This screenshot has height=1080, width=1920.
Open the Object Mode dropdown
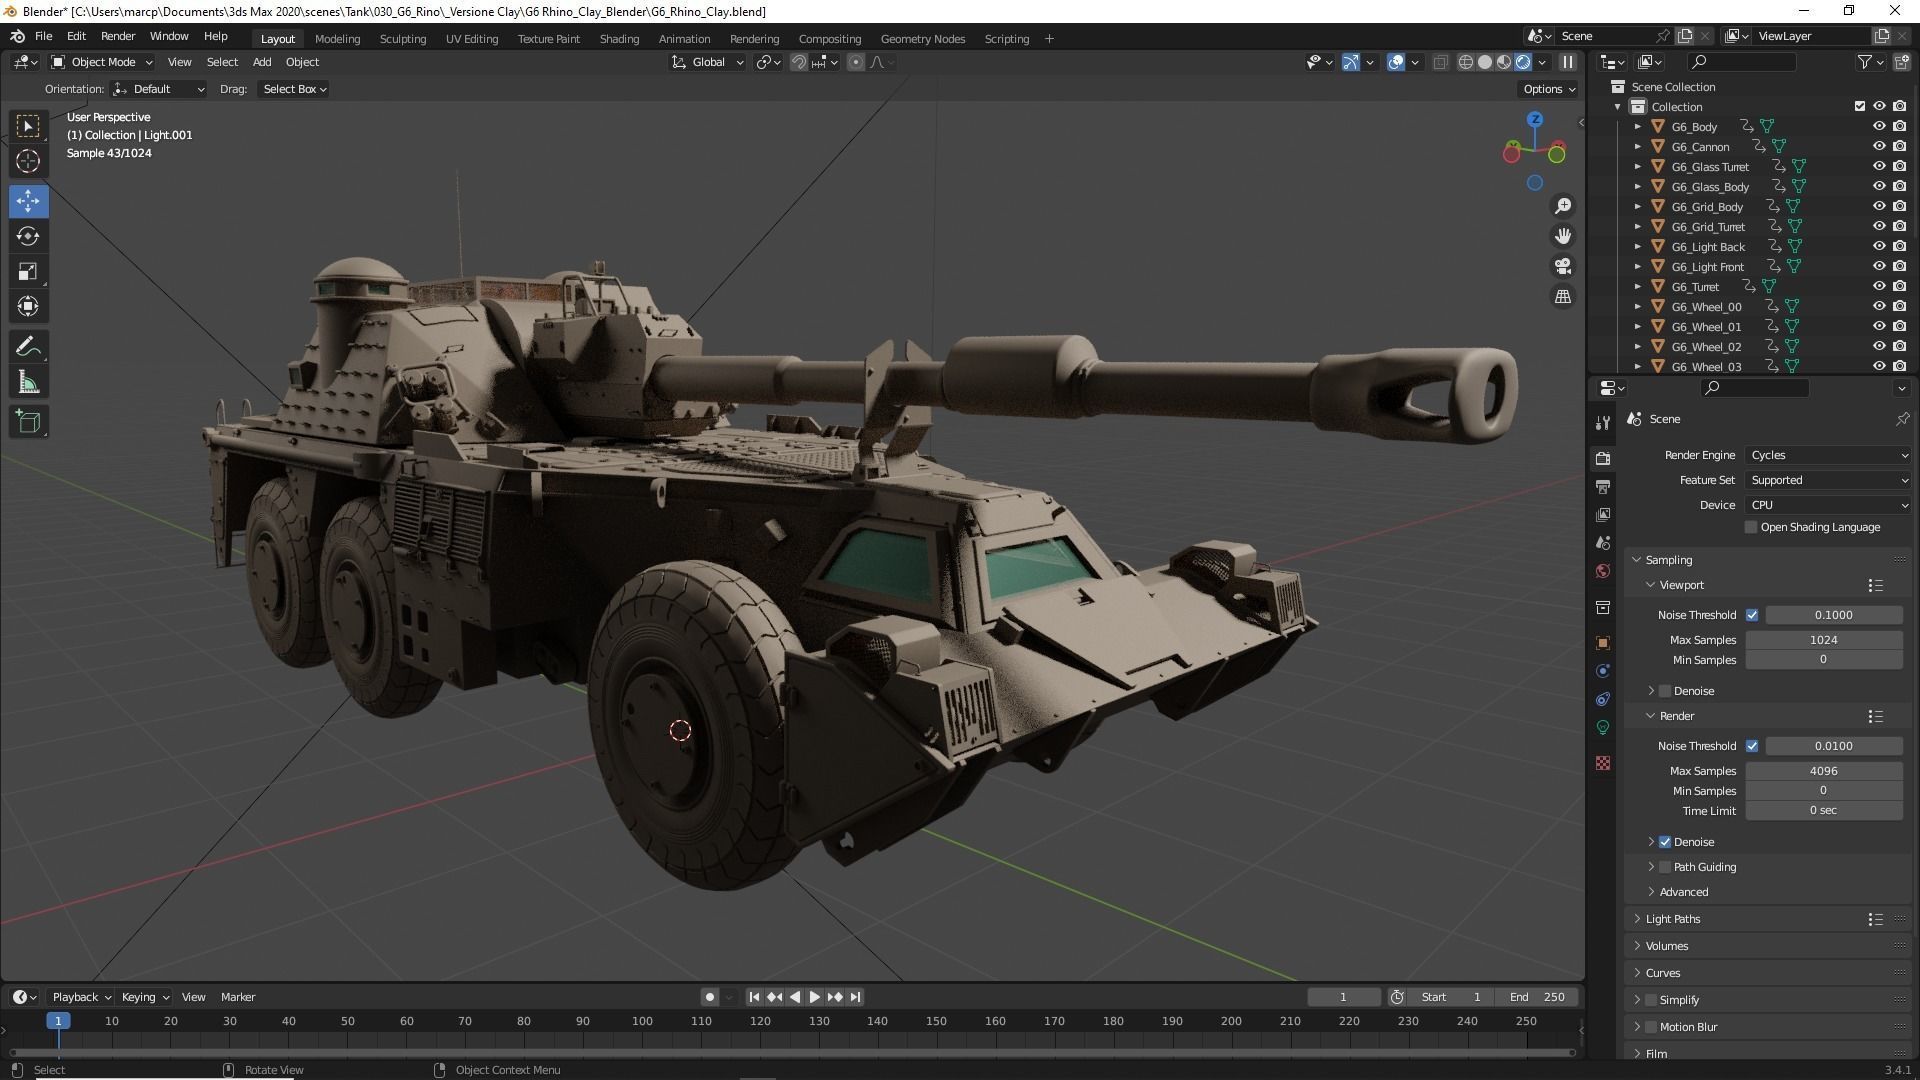point(102,62)
